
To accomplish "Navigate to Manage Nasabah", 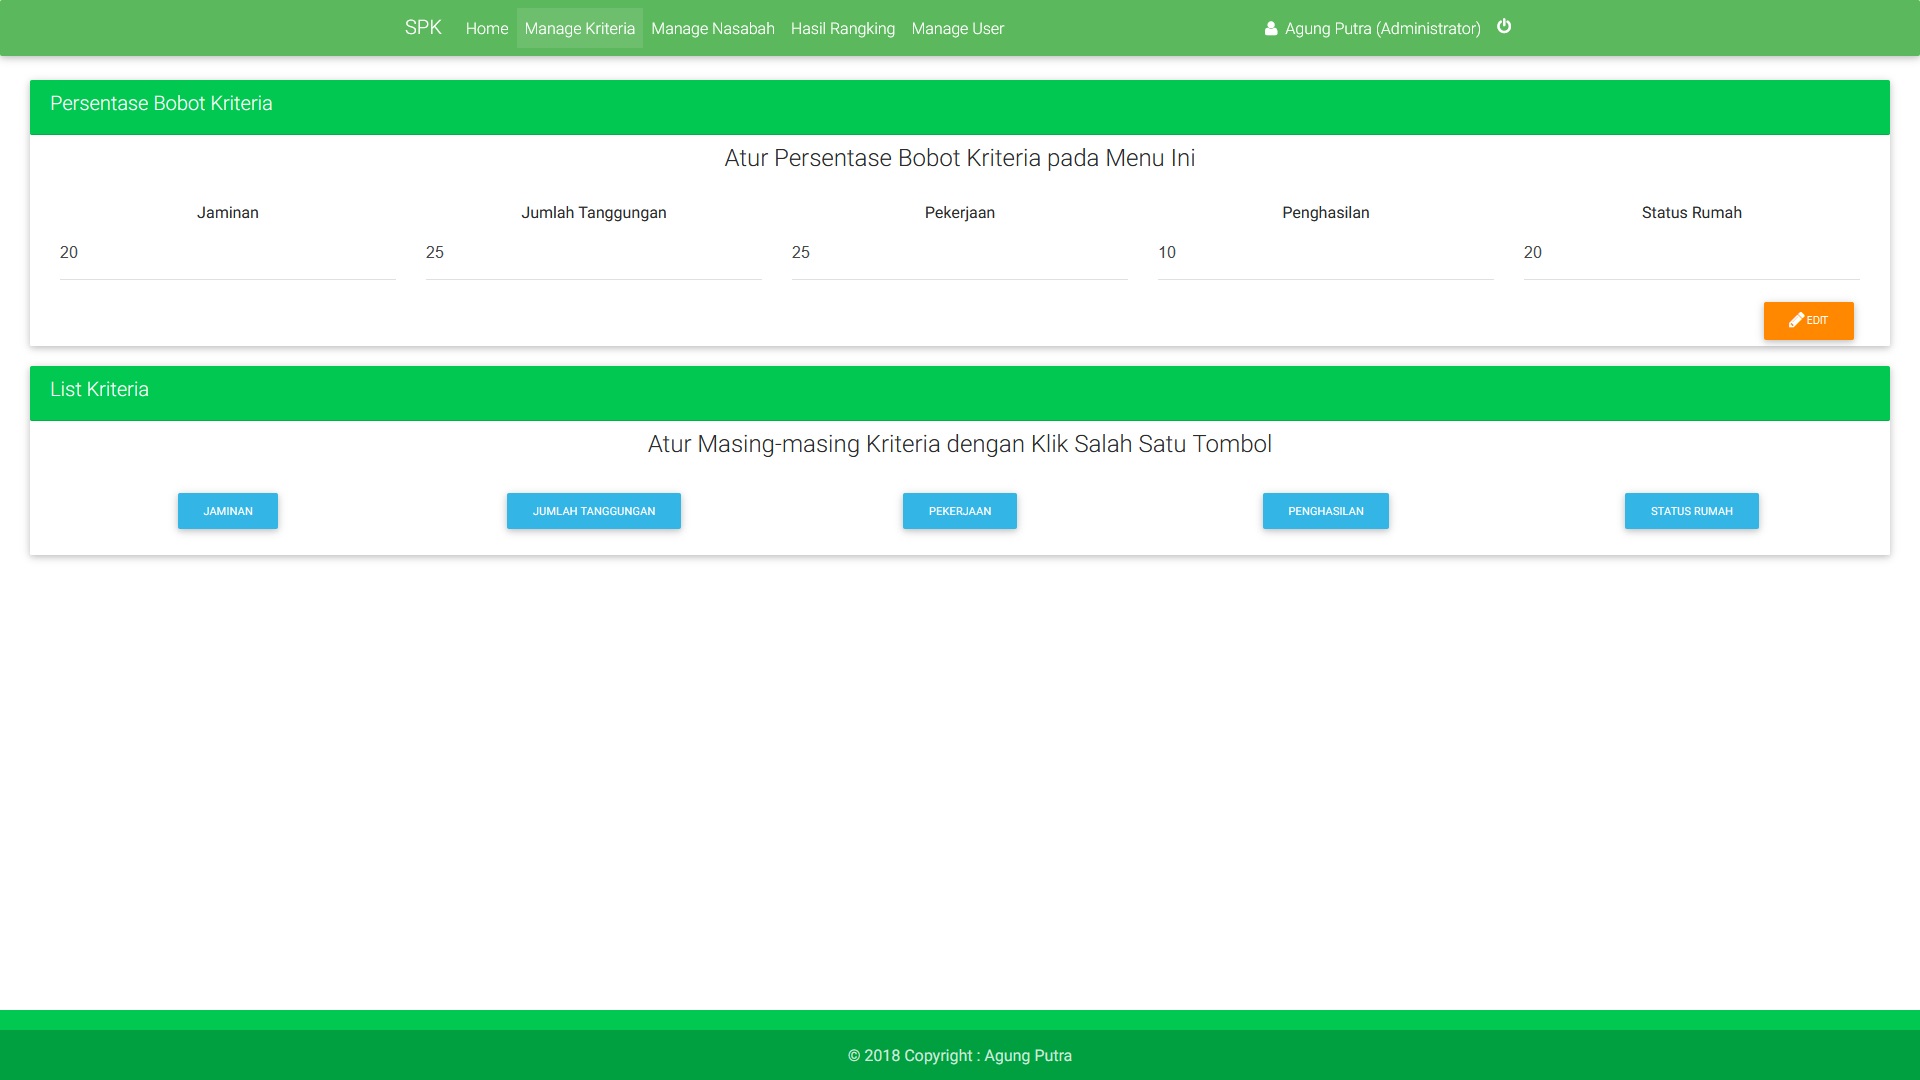I will click(712, 29).
